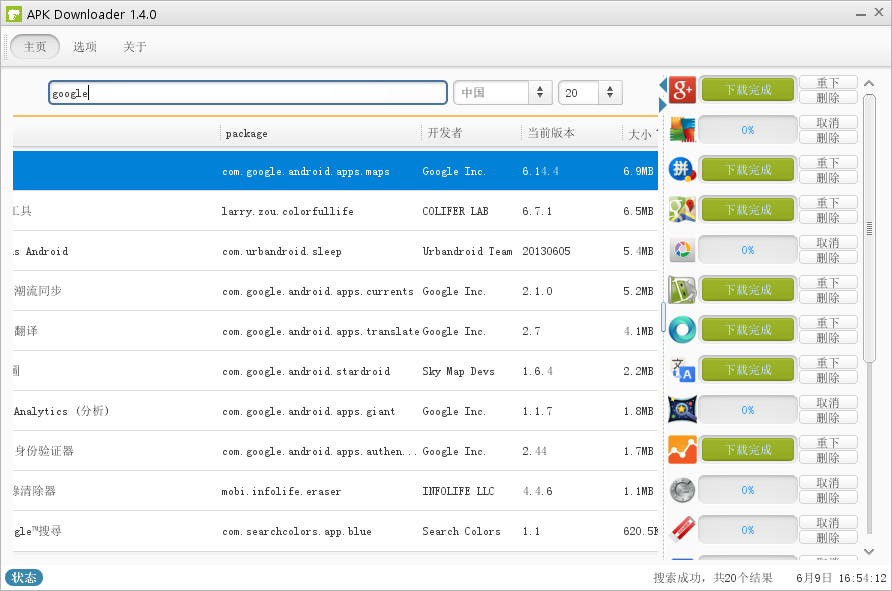Select the com.google.android.apps.maps row
The height and width of the screenshot is (591, 892).
(x=335, y=171)
